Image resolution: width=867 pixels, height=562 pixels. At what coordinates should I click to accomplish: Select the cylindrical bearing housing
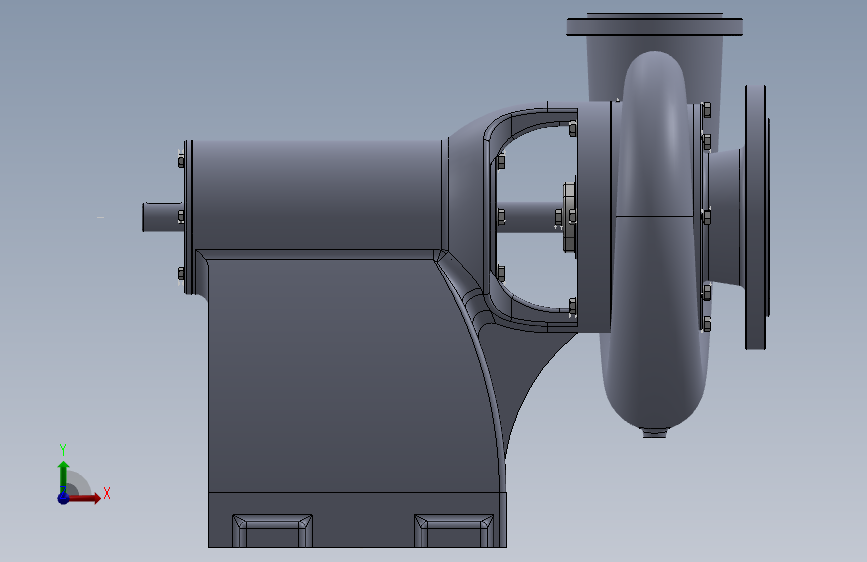point(316,195)
